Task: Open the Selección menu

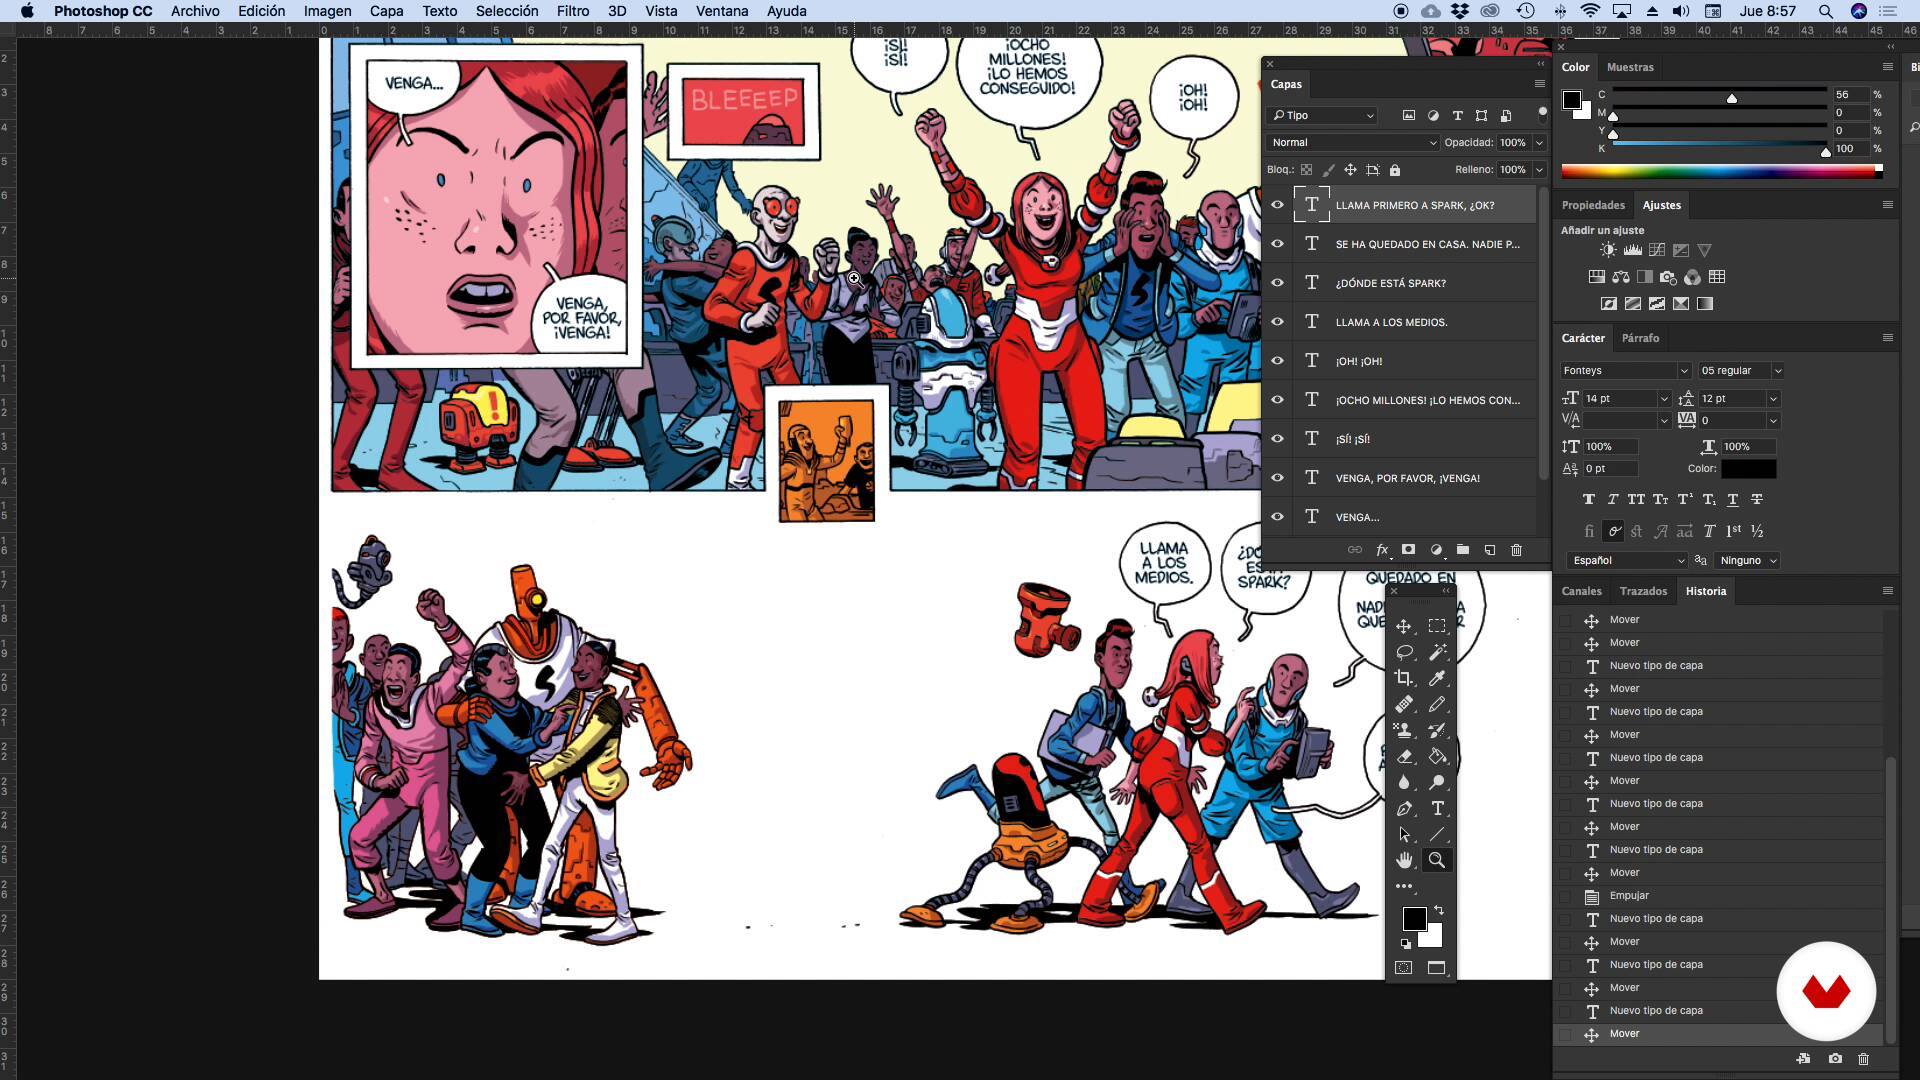Action: coord(506,11)
